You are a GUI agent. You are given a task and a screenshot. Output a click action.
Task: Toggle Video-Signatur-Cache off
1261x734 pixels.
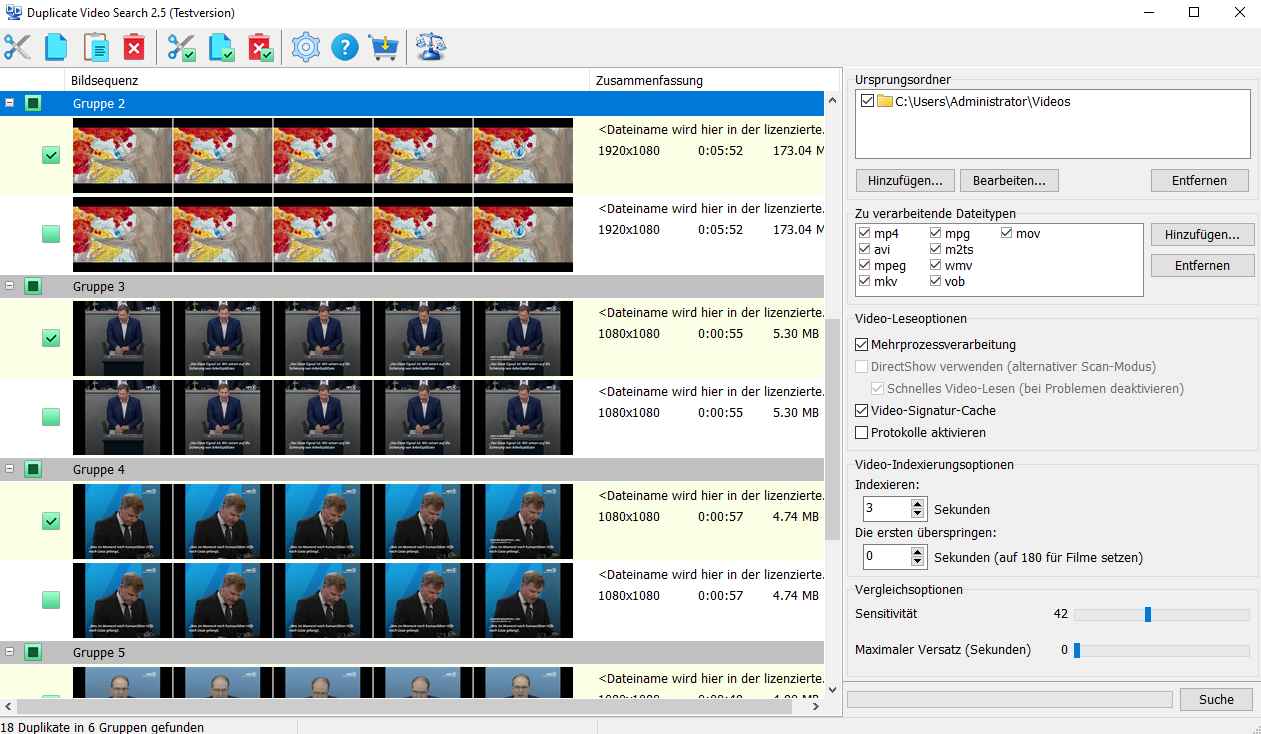pyautogui.click(x=861, y=410)
